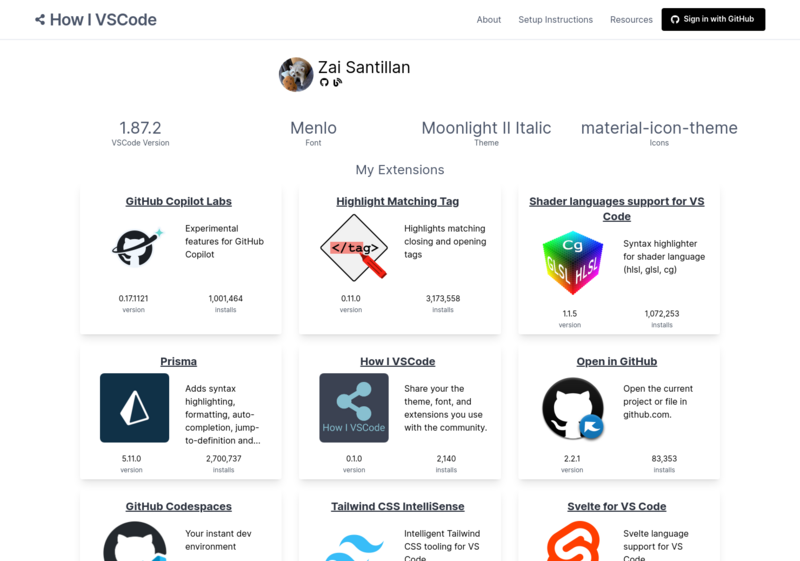This screenshot has width=800, height=561.
Task: Click 'Your instant dev environment' description
Action: (x=218, y=540)
